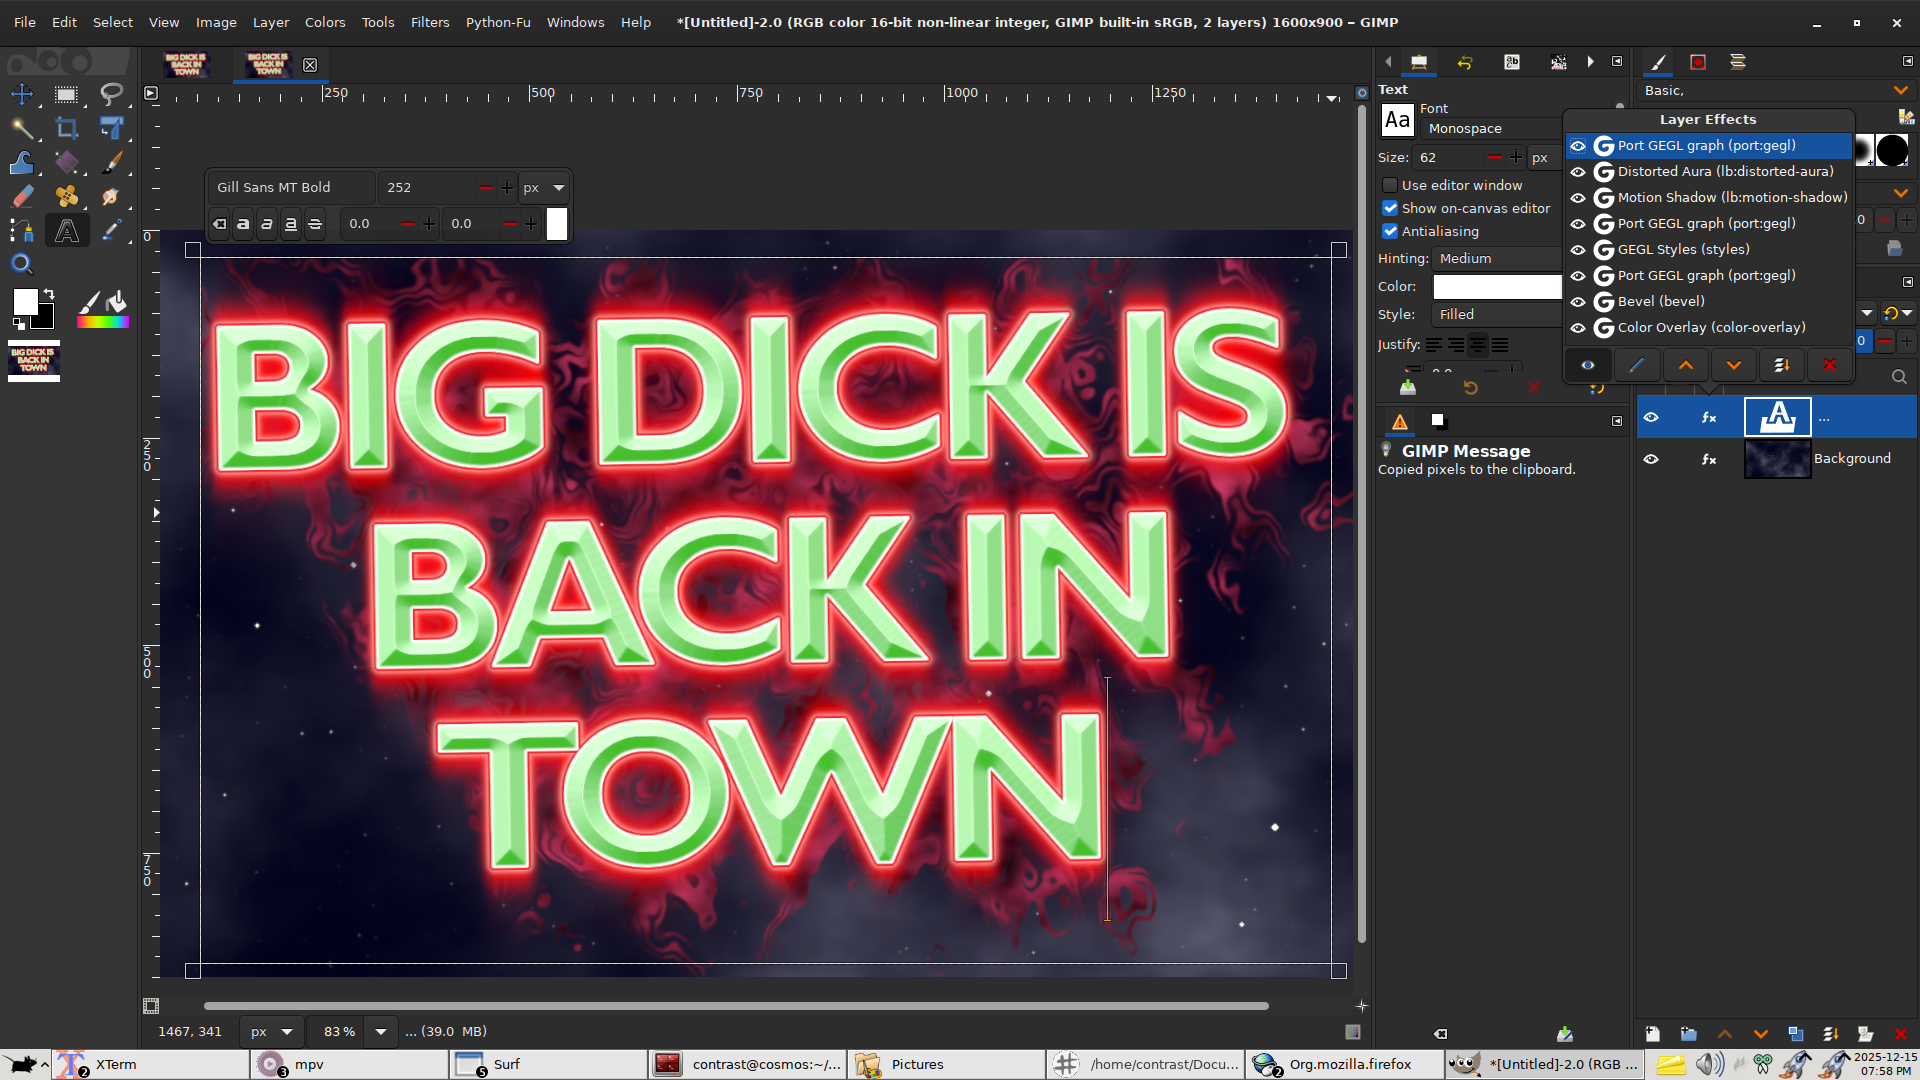Image resolution: width=1920 pixels, height=1080 pixels.
Task: Open the Python-Fu menu
Action: [497, 22]
